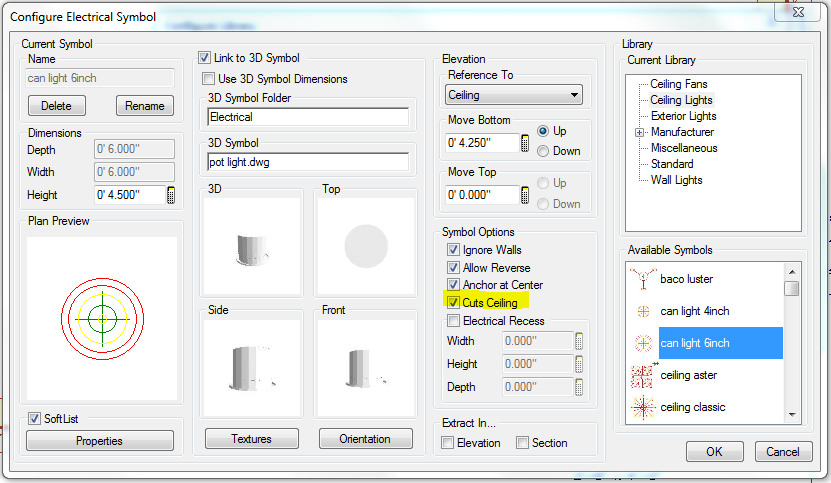Viewport: 831px width, 483px height.
Task: Toggle the Ignore Walls checkbox
Action: pos(453,250)
